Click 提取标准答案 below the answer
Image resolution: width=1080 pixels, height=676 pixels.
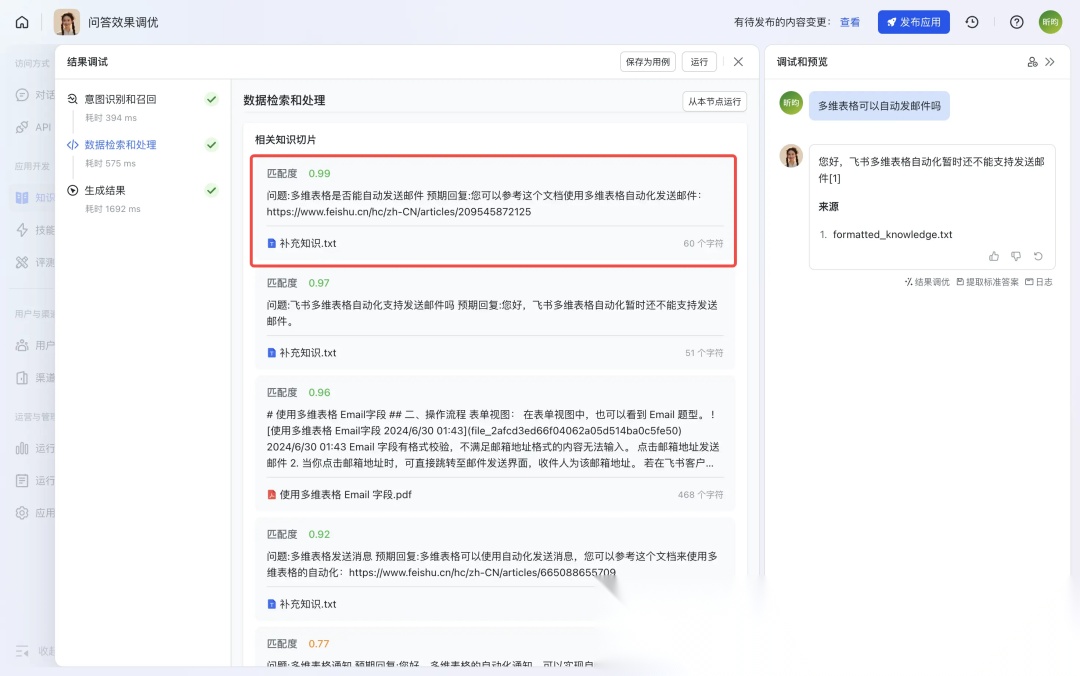[x=987, y=282]
